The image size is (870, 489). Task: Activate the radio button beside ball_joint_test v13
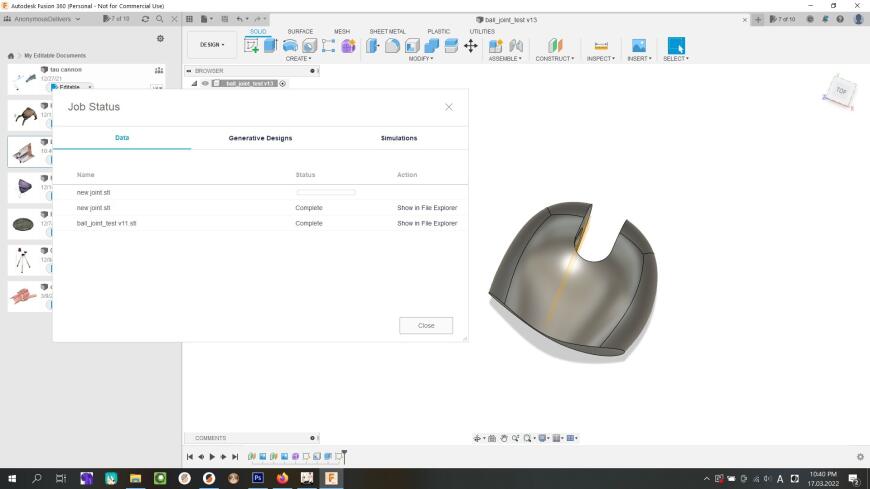tap(282, 83)
